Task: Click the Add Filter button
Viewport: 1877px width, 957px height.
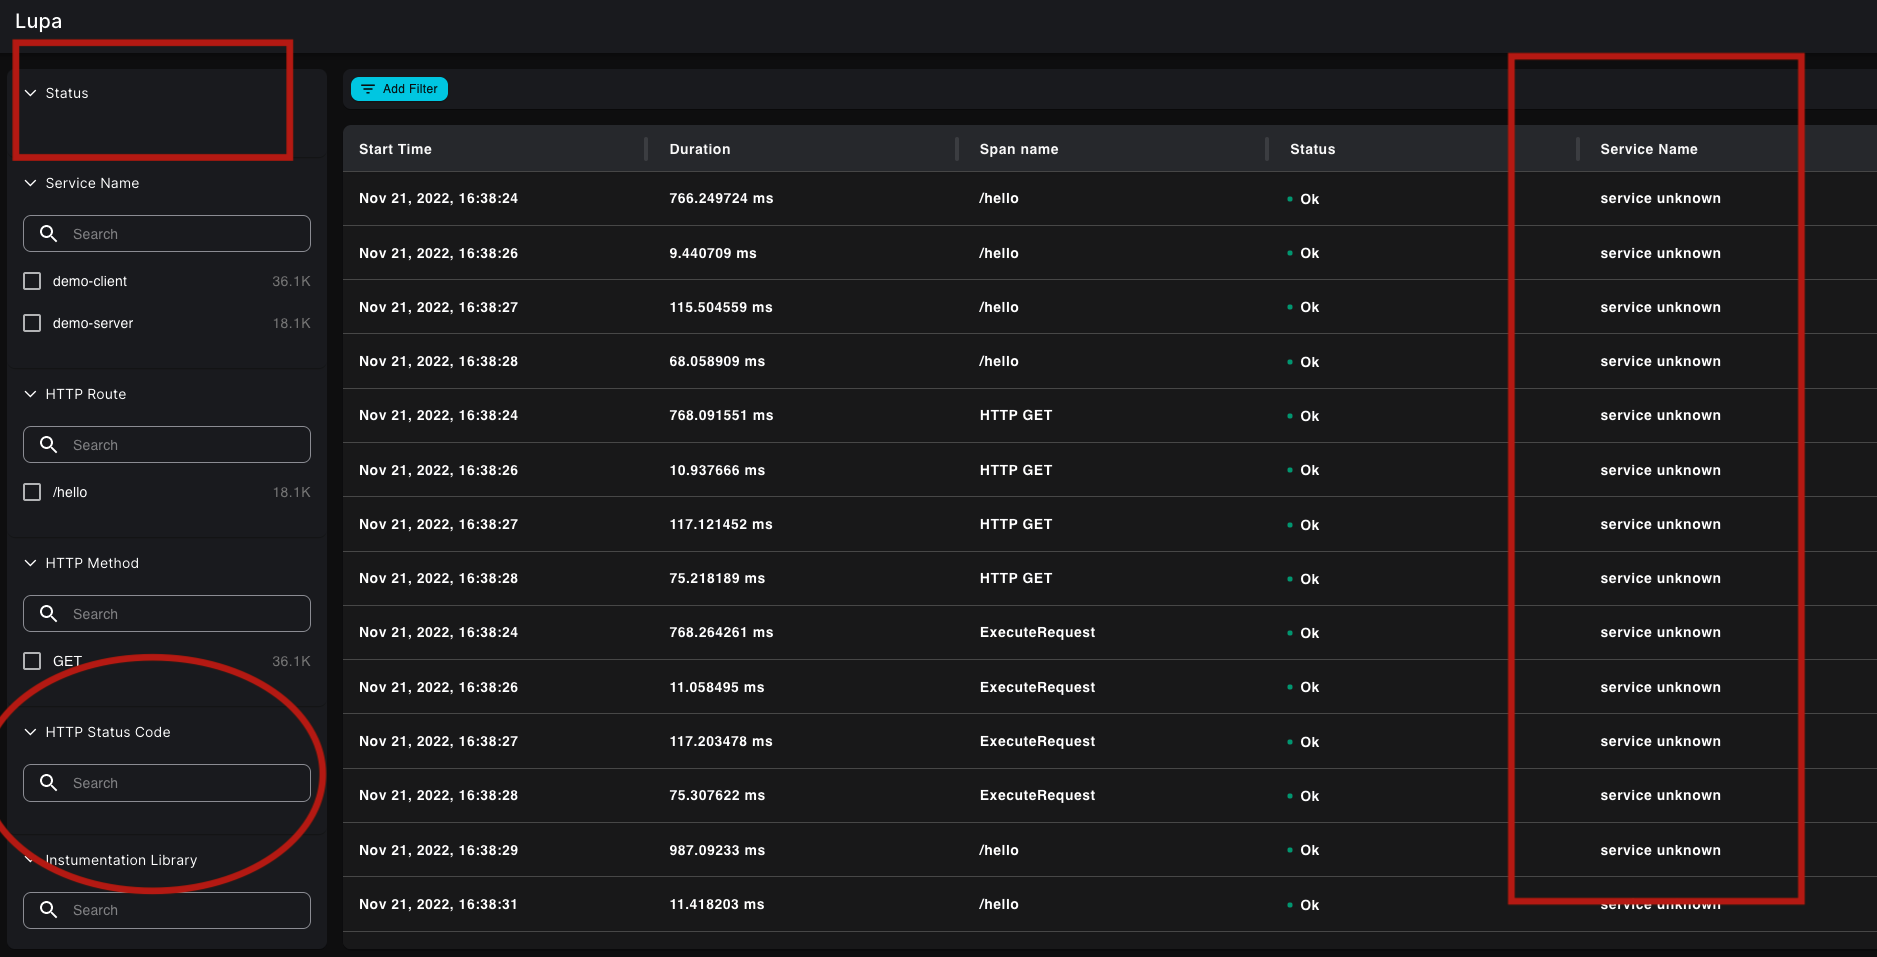Action: coord(400,89)
